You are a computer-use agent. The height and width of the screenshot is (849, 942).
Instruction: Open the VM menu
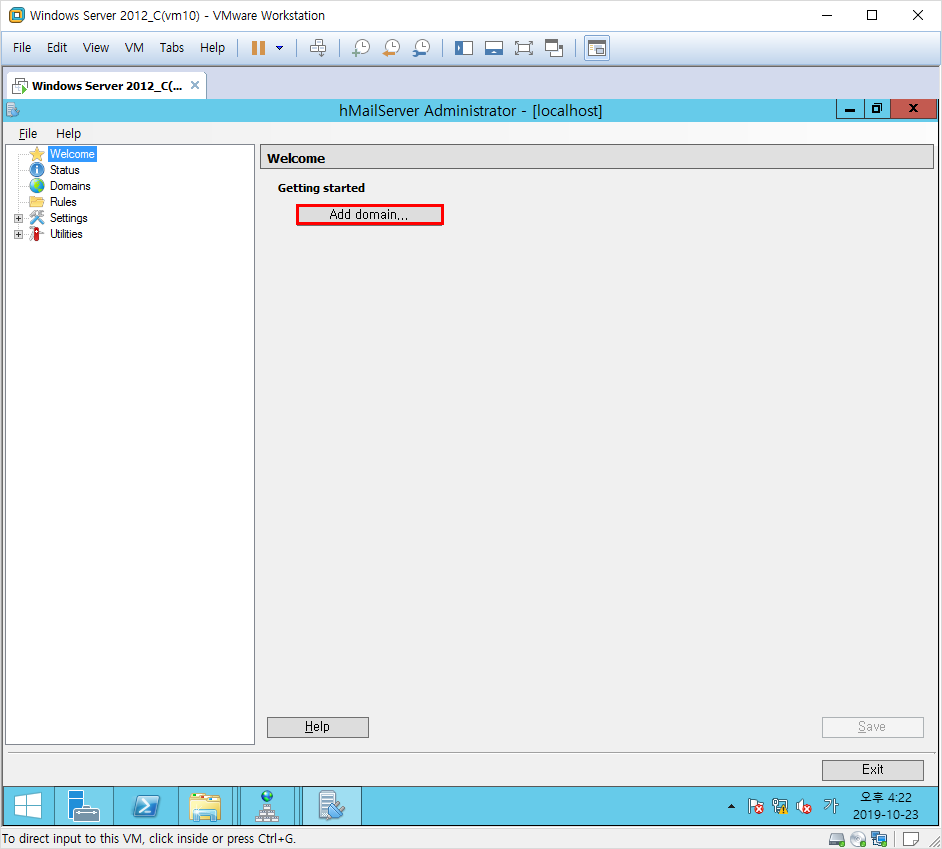(x=134, y=47)
